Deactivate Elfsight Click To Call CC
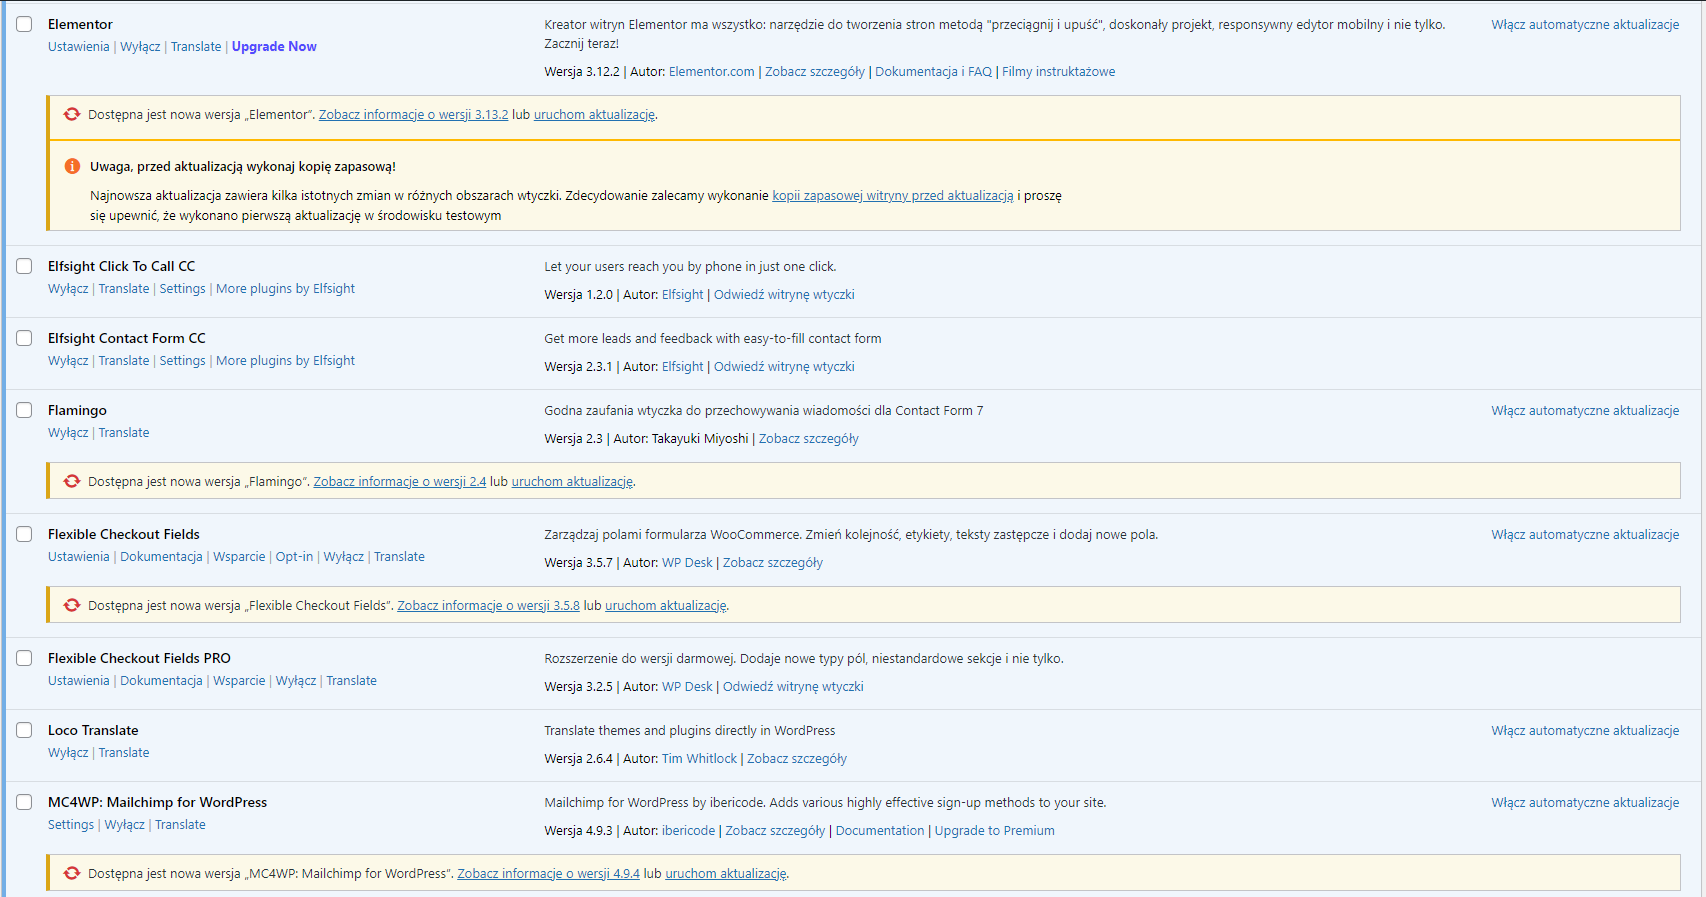 (x=68, y=288)
